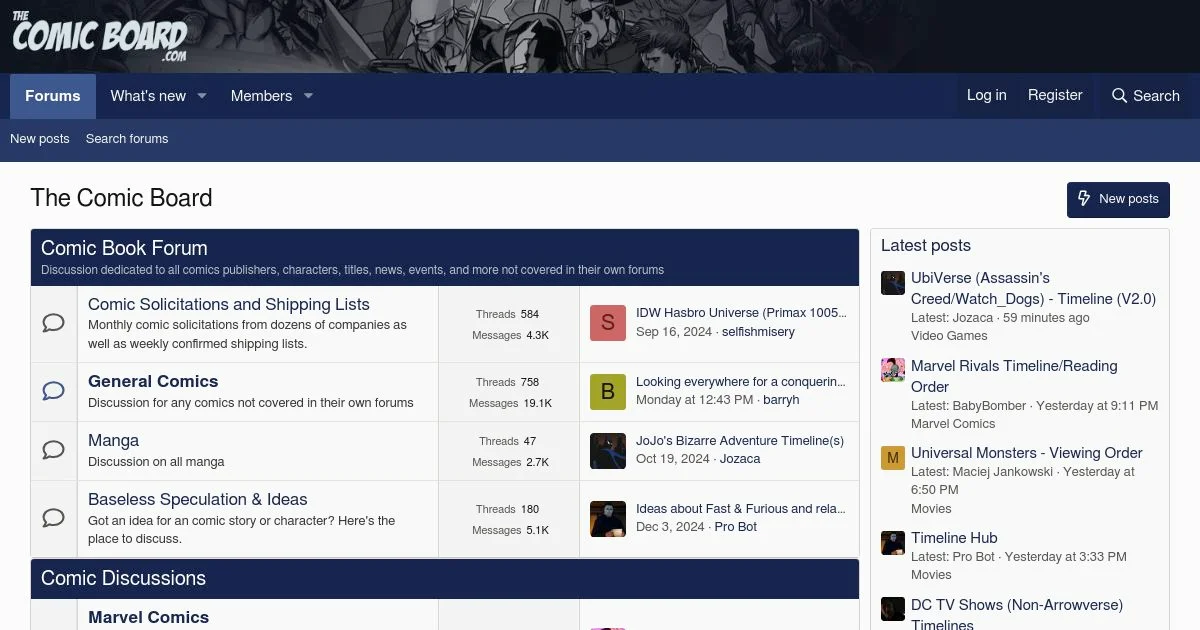The height and width of the screenshot is (630, 1200).
Task: Click the Dec 3, 2024 date link
Action: pos(670,527)
